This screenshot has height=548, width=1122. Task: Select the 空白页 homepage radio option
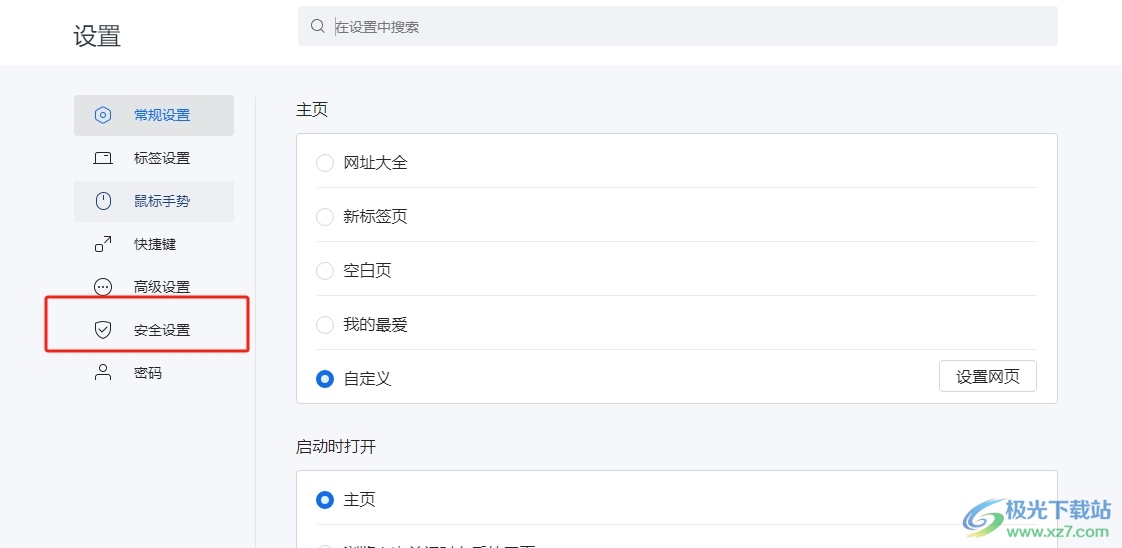tap(325, 270)
